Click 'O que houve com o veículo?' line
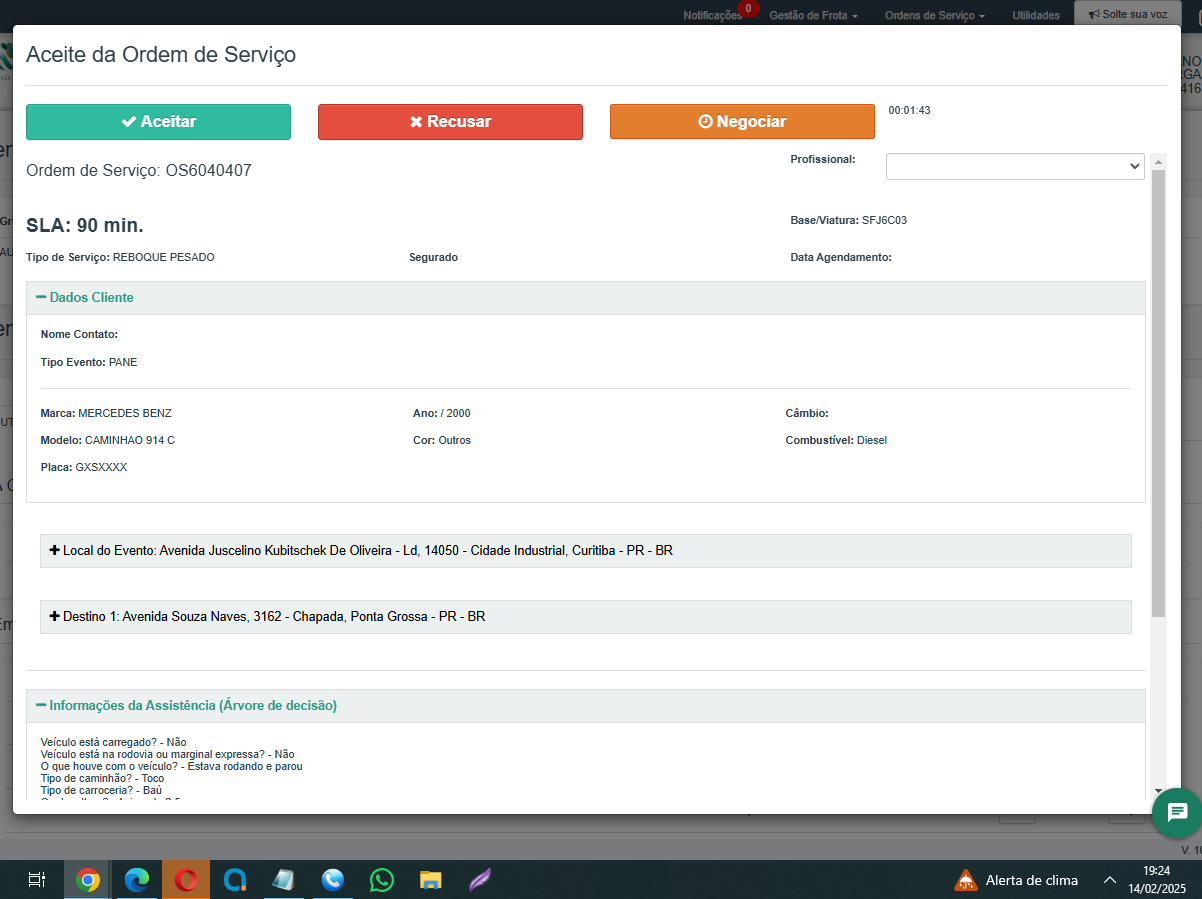1202x899 pixels. 171,766
